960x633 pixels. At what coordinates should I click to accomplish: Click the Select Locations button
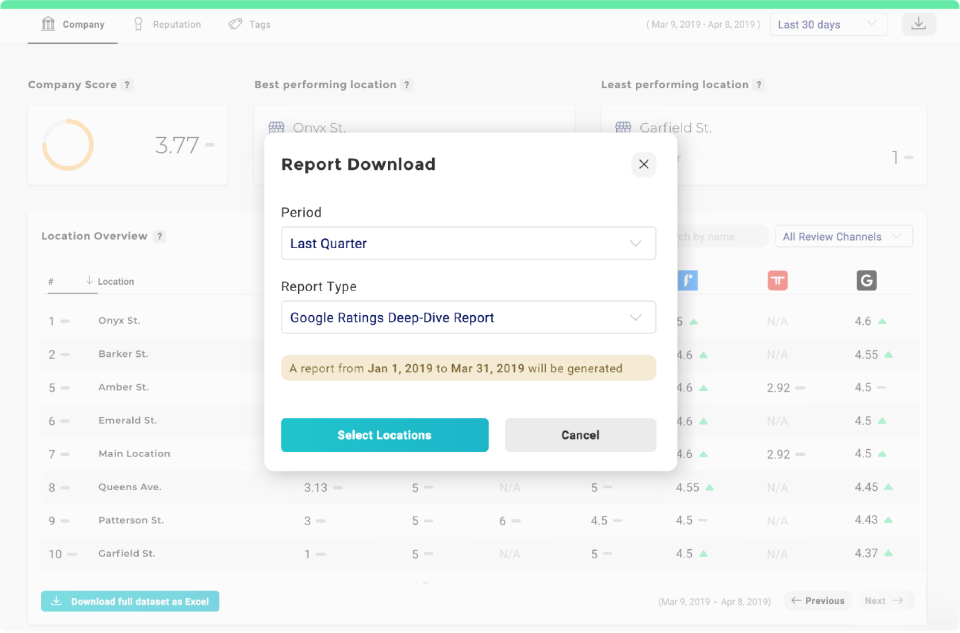pos(384,435)
